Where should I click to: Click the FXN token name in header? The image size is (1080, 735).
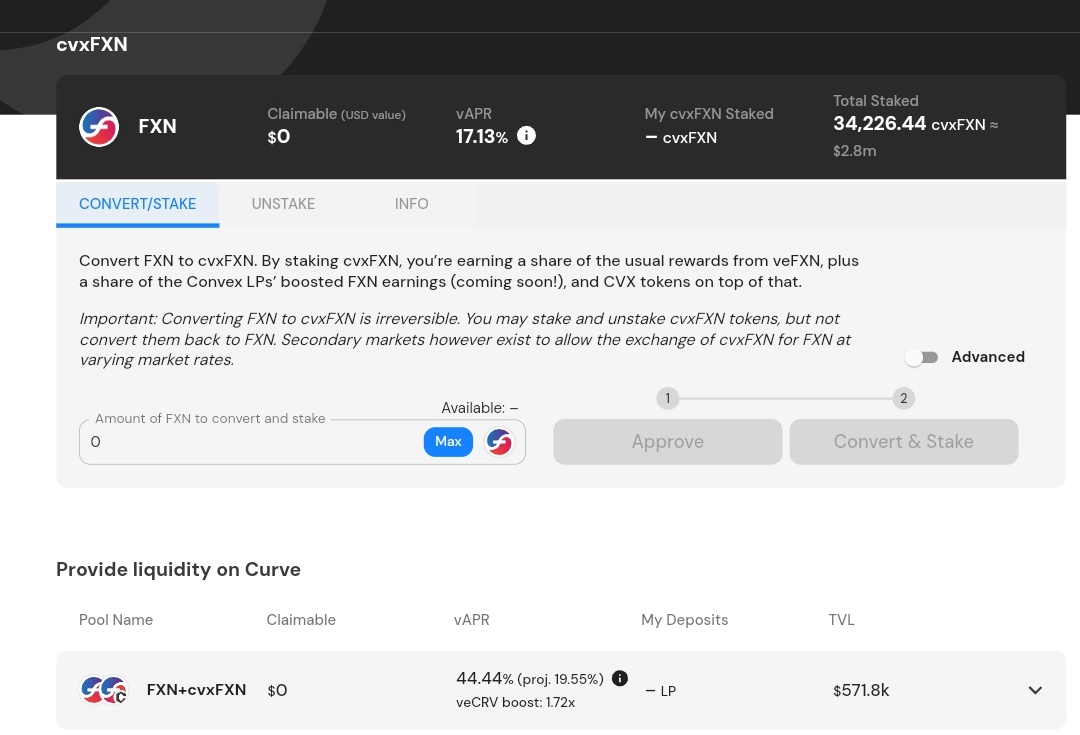pyautogui.click(x=158, y=127)
